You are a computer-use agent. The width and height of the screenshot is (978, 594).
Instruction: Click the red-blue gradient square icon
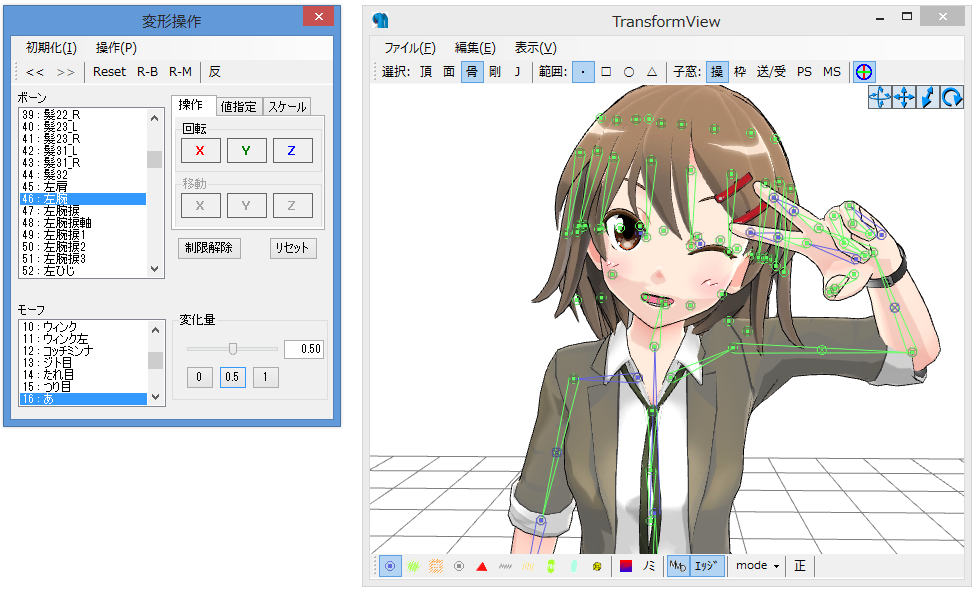(625, 566)
